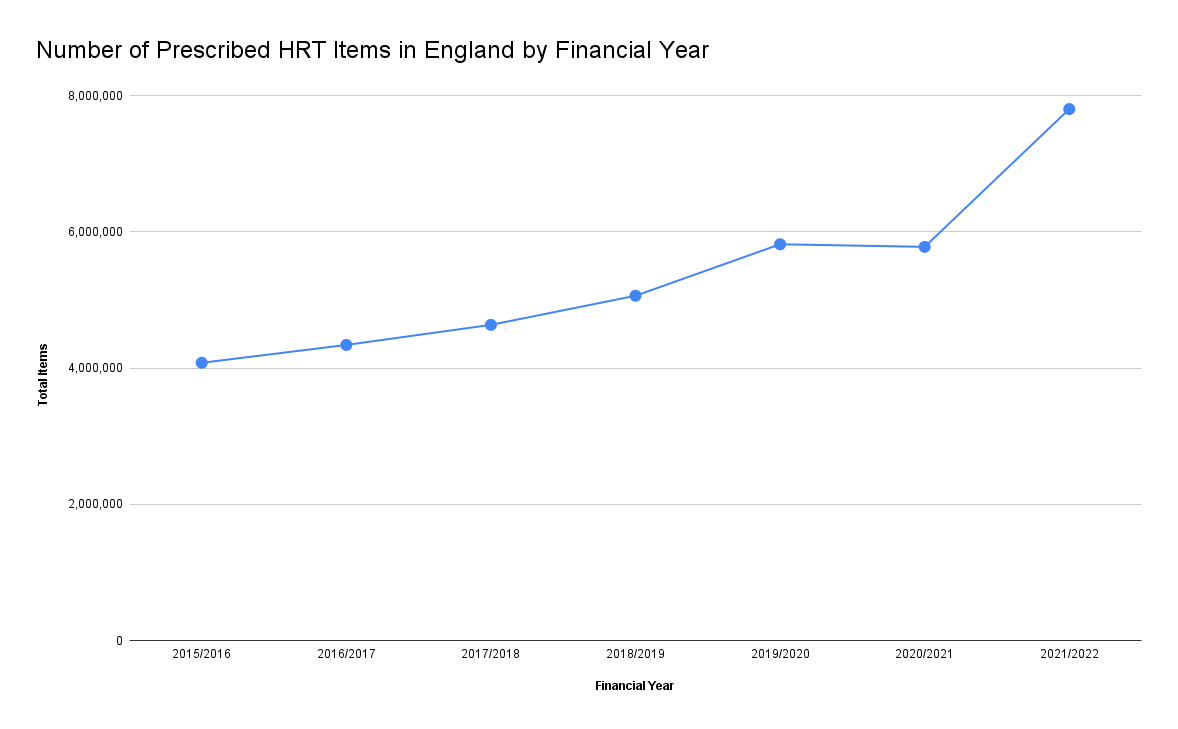Click the 0 y-axis label
The image size is (1178, 729).
(x=119, y=641)
